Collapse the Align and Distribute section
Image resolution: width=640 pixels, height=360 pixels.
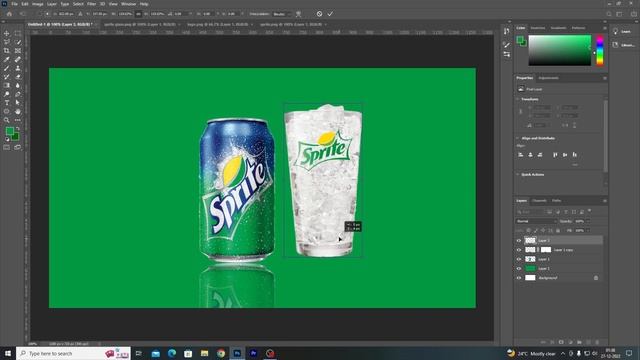[518, 138]
